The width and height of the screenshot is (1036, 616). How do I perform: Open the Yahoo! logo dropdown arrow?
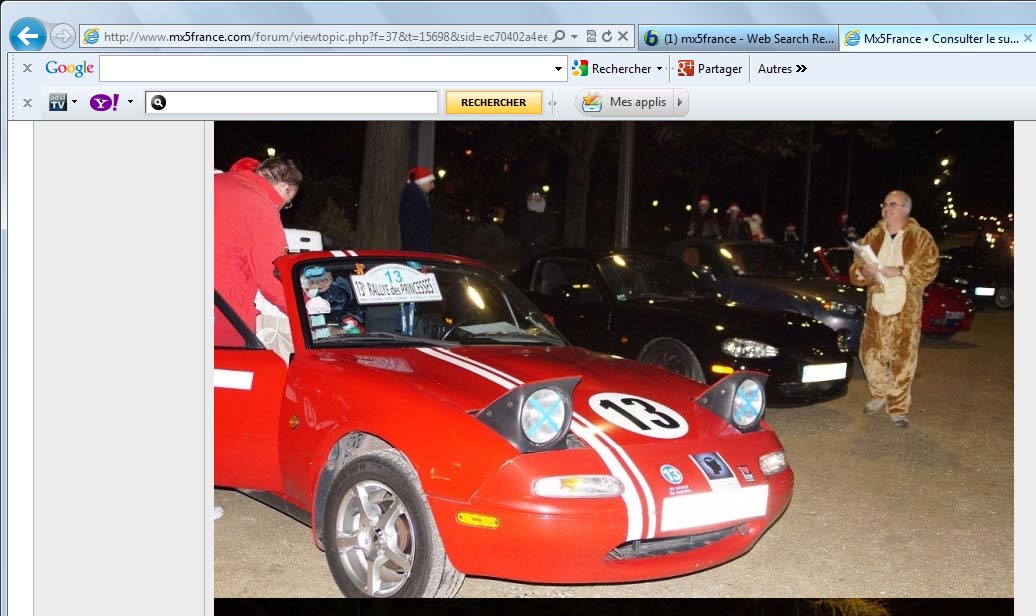(130, 102)
